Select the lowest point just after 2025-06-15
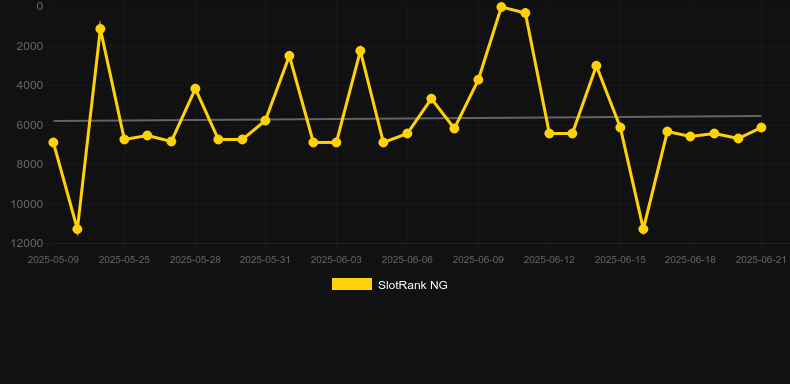This screenshot has height=384, width=790. click(x=643, y=229)
